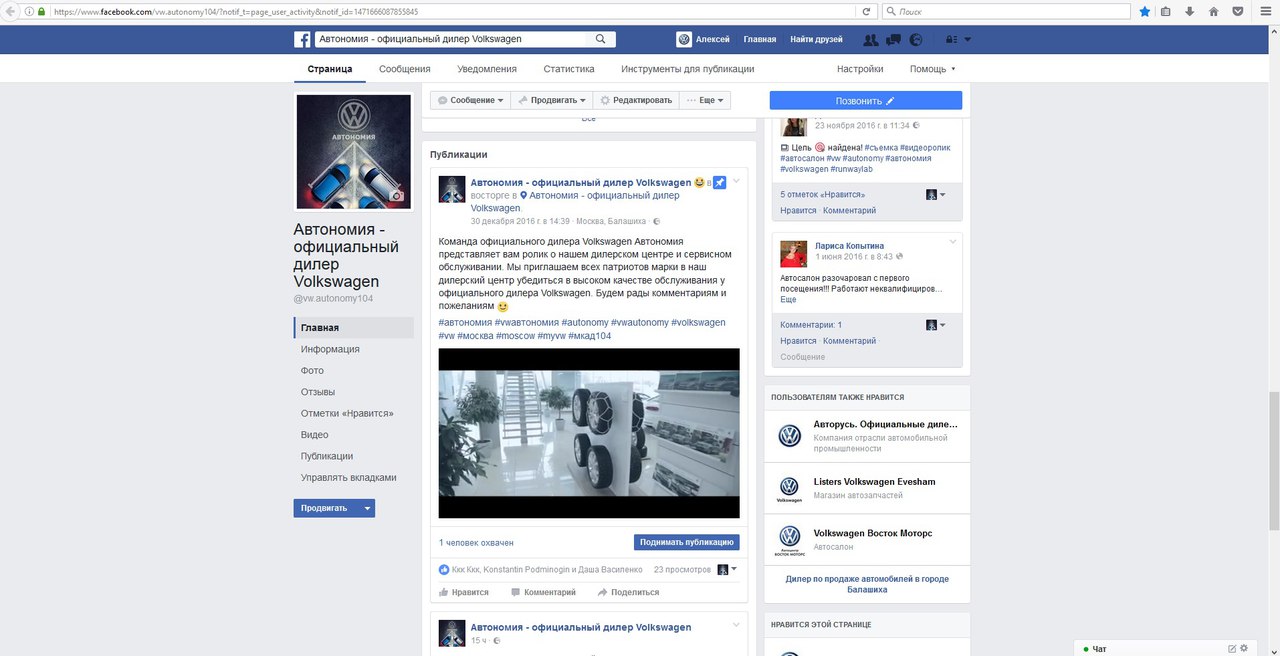The width and height of the screenshot is (1280, 656).
Task: Click the Еще link in Лариса's review
Action: click(x=788, y=300)
